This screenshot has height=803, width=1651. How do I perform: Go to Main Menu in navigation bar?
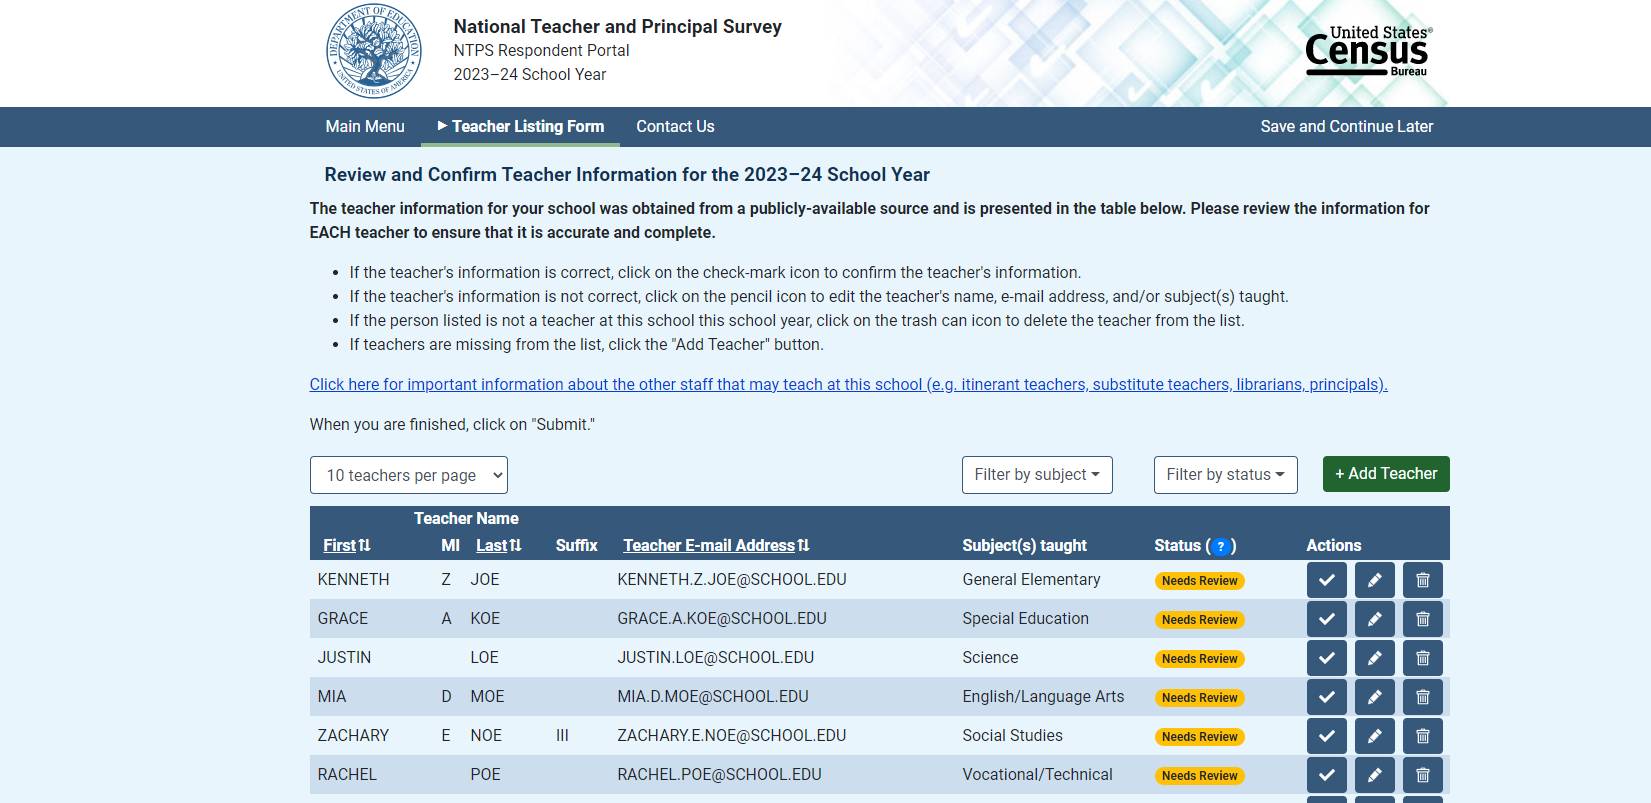pyautogui.click(x=365, y=127)
